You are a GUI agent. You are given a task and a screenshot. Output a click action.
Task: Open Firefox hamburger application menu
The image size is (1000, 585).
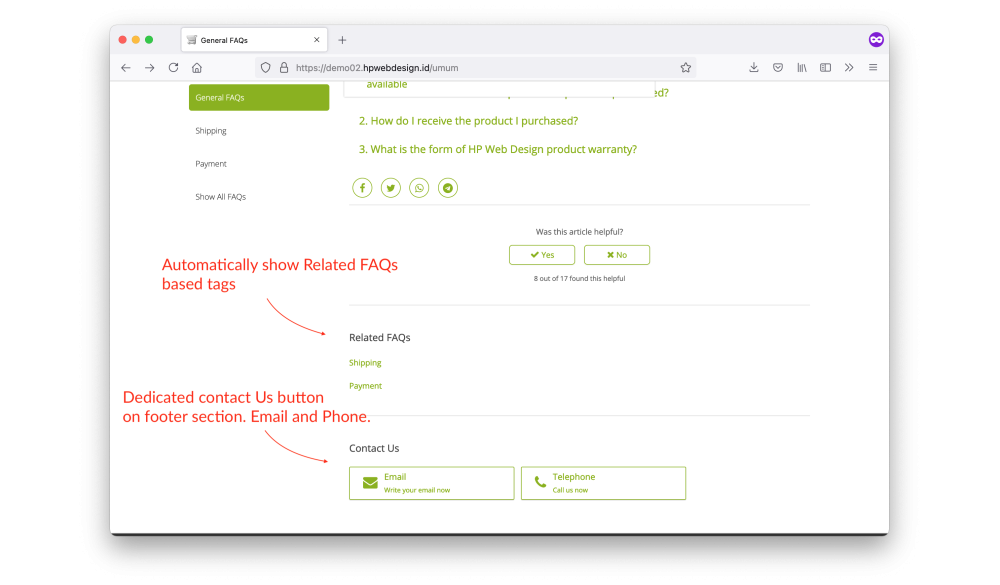pyautogui.click(x=873, y=68)
